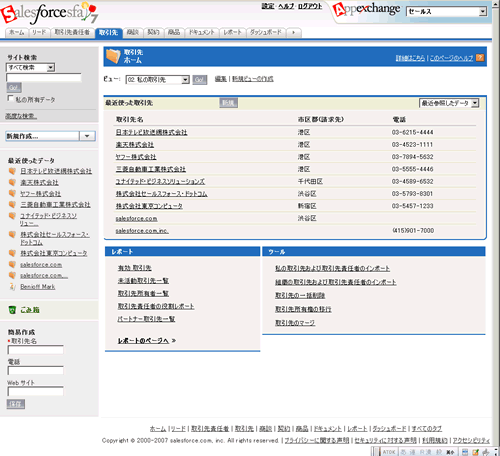The width and height of the screenshot is (500, 456).
Task: Open the 取引先所有権の移行 tool link
Action: coord(303,309)
